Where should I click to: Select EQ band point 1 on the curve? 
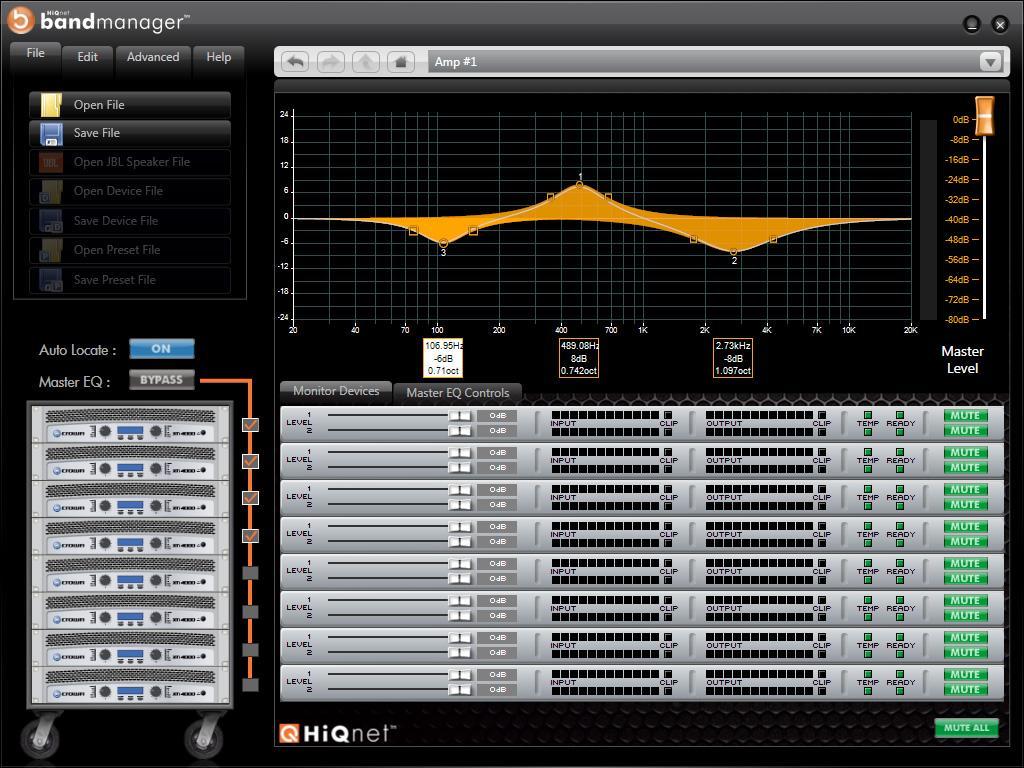[x=580, y=185]
